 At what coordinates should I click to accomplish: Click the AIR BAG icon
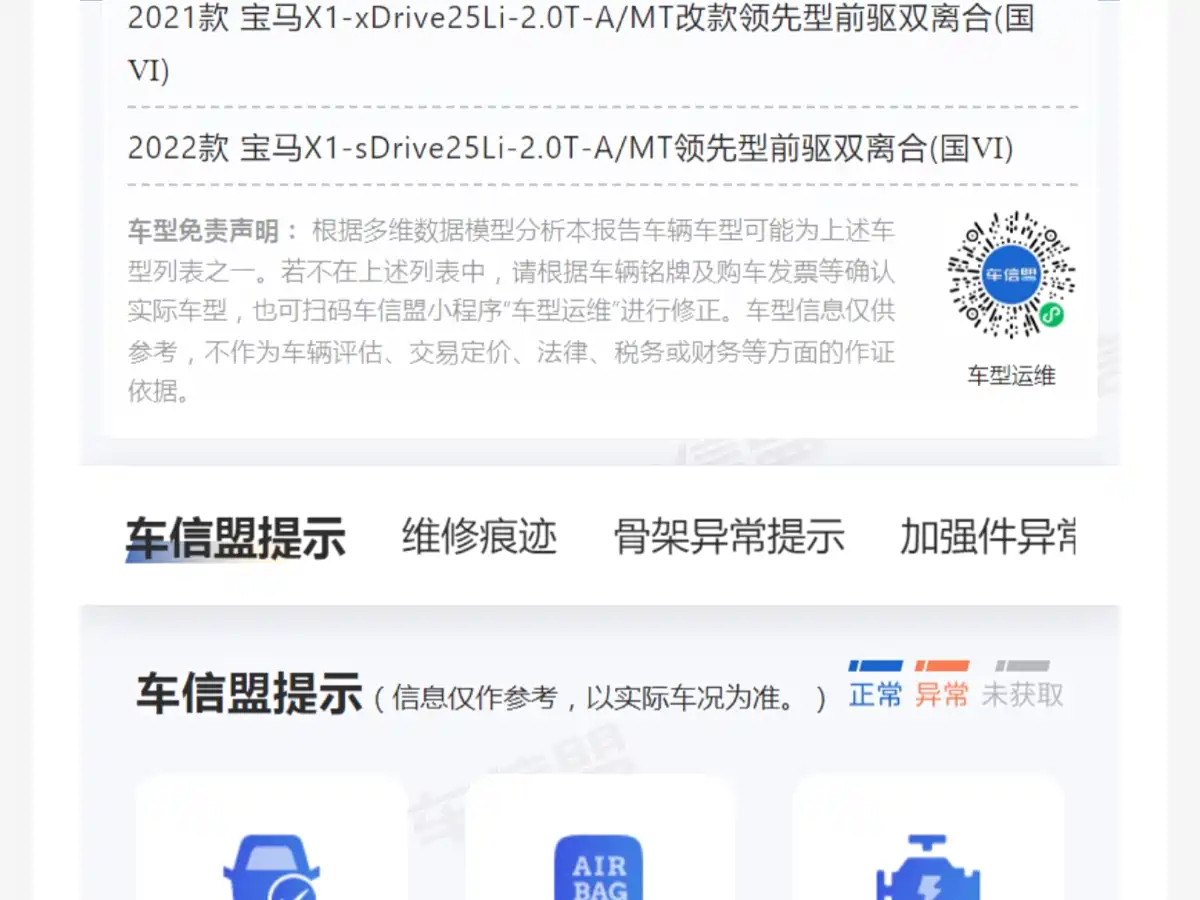(599, 867)
